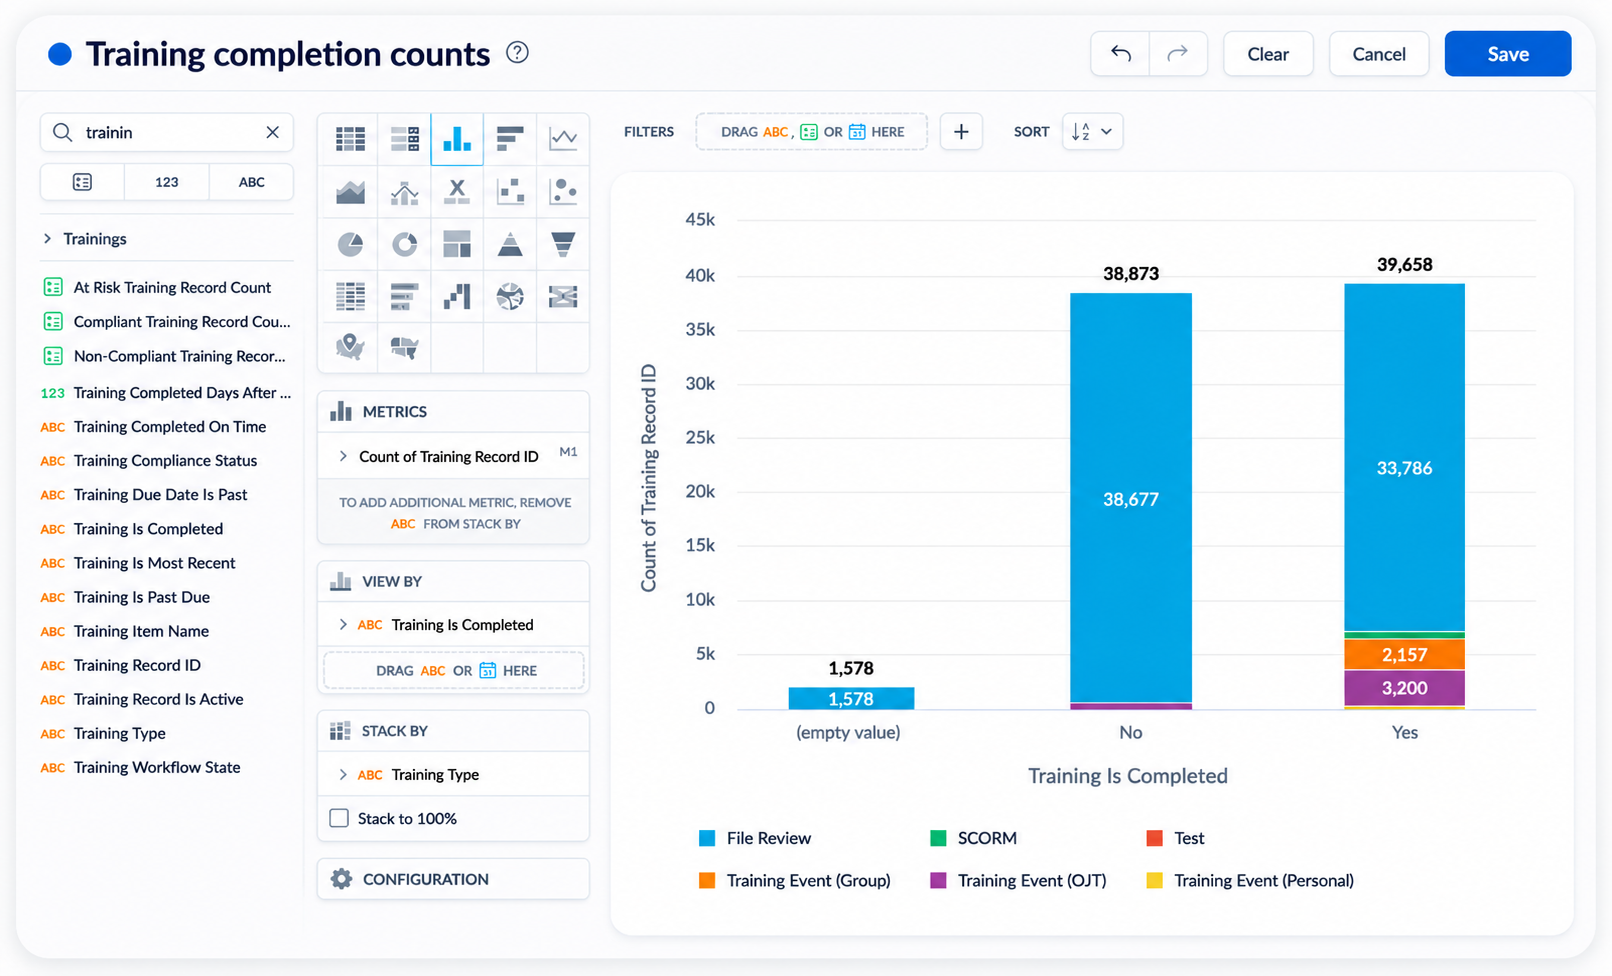Screen dimensions: 1612x976
Task: Select the Column chart visualization icon
Action: (x=457, y=139)
